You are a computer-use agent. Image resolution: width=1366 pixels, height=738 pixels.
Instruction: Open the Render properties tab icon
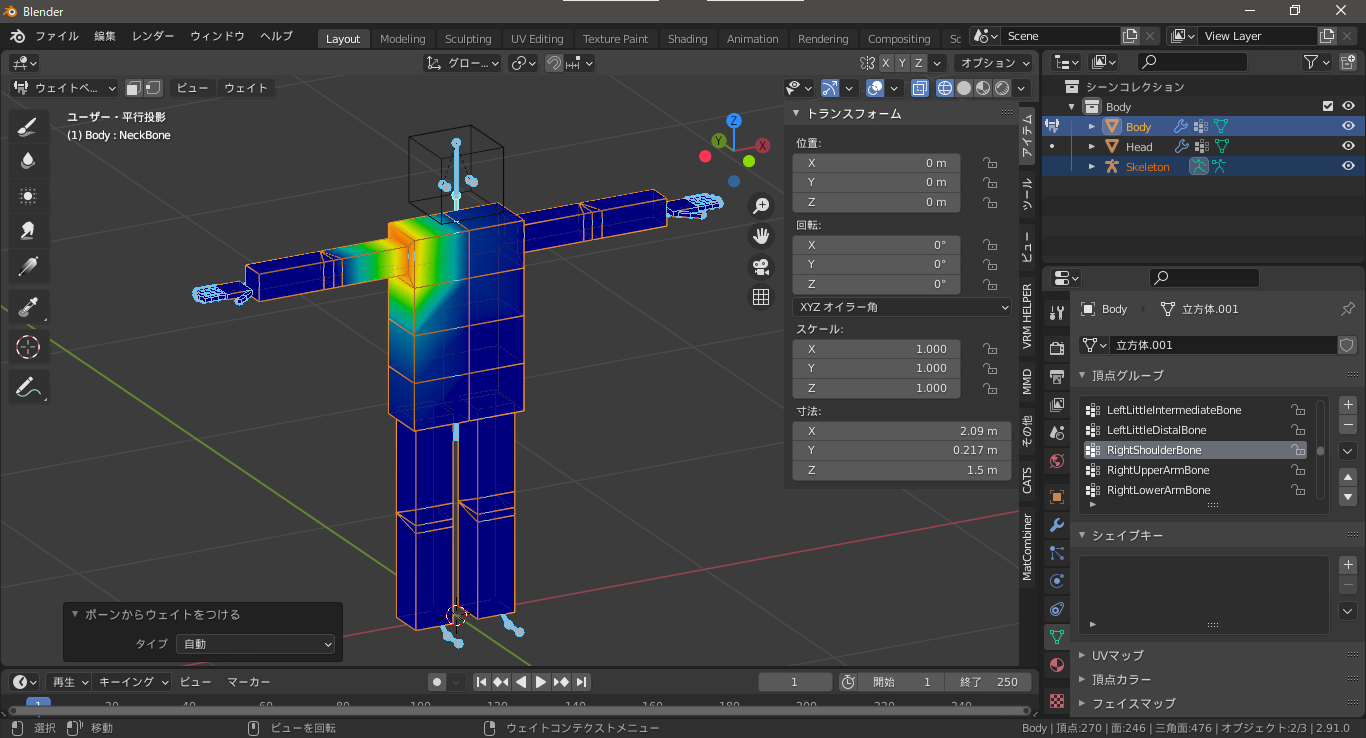pyautogui.click(x=1056, y=348)
